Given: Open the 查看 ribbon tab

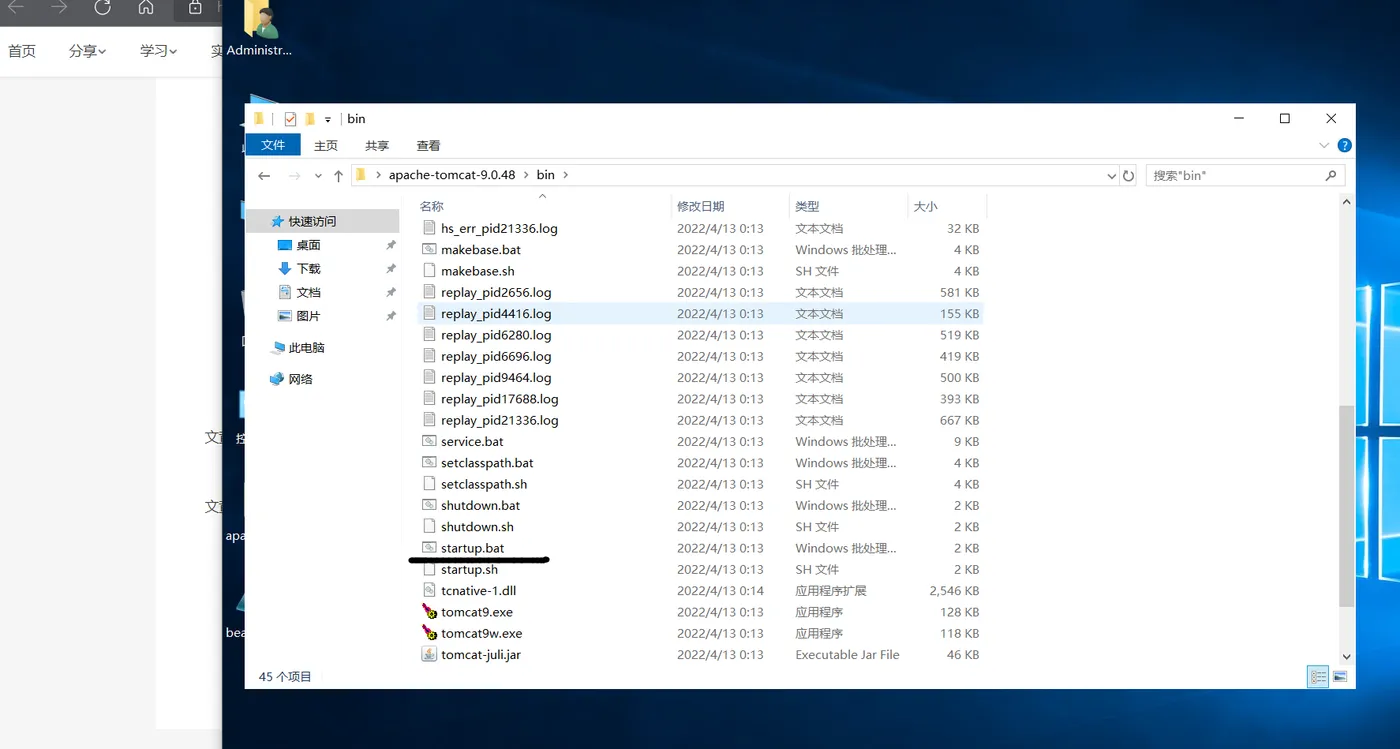Looking at the screenshot, I should (x=428, y=145).
